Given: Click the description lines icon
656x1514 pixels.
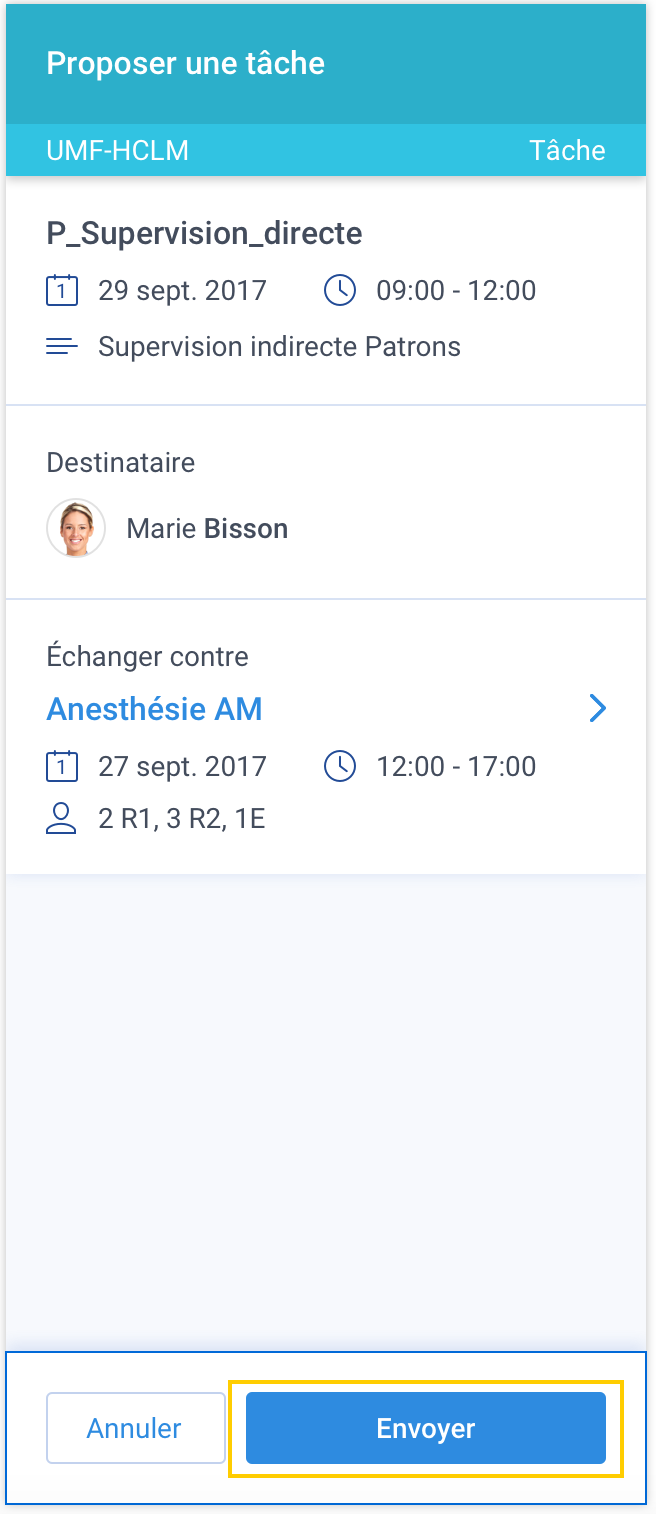Looking at the screenshot, I should (62, 347).
